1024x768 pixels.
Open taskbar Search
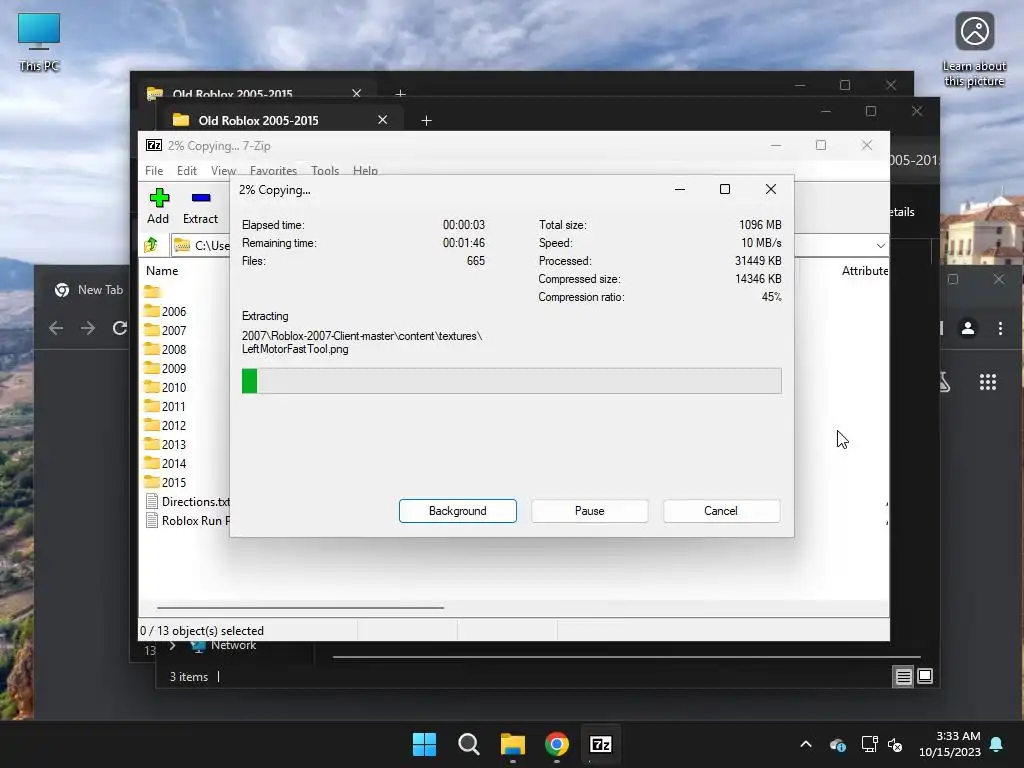pos(468,744)
